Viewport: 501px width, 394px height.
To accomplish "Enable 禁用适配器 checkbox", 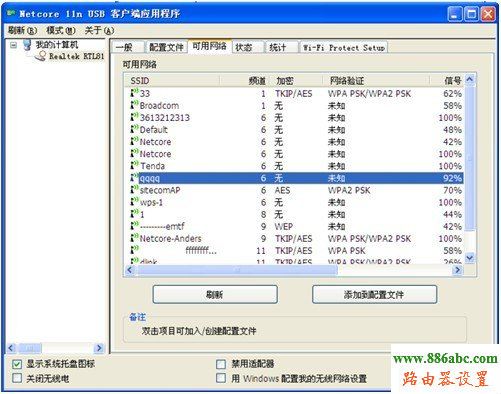I will [221, 364].
